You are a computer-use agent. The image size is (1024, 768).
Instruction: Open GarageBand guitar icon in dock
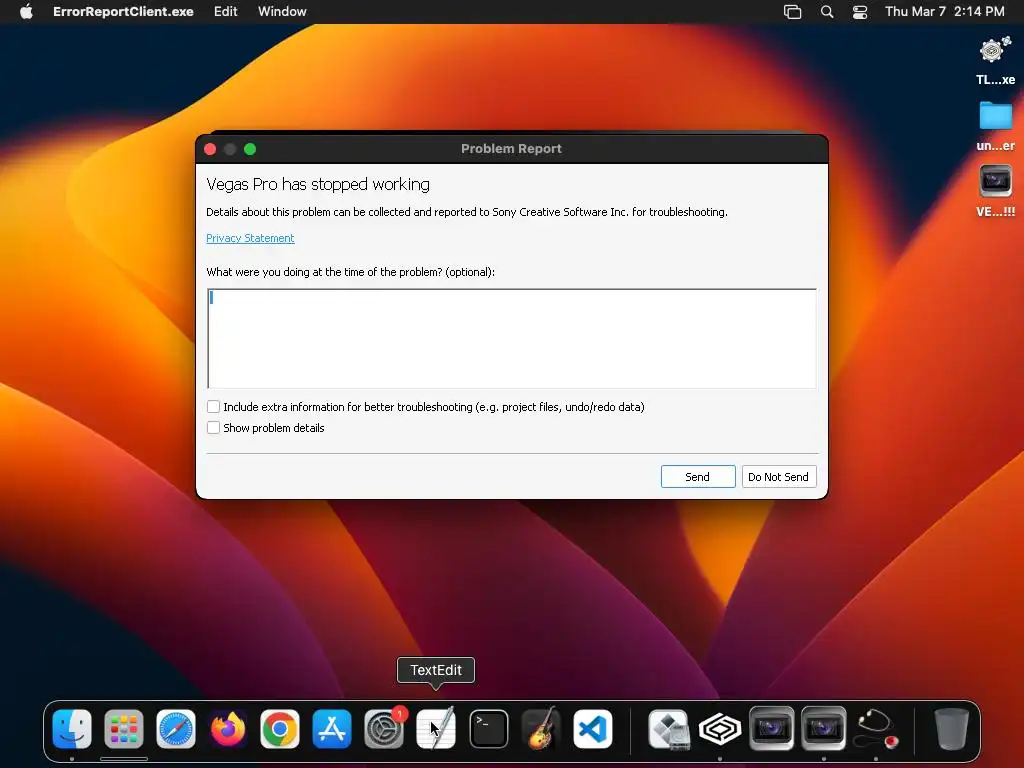pyautogui.click(x=541, y=729)
